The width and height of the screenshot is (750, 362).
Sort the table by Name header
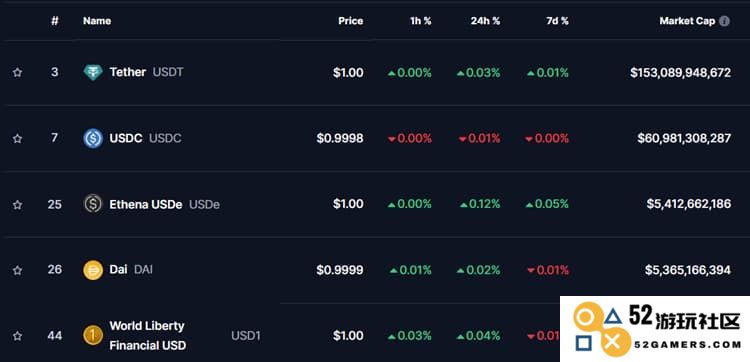(97, 21)
